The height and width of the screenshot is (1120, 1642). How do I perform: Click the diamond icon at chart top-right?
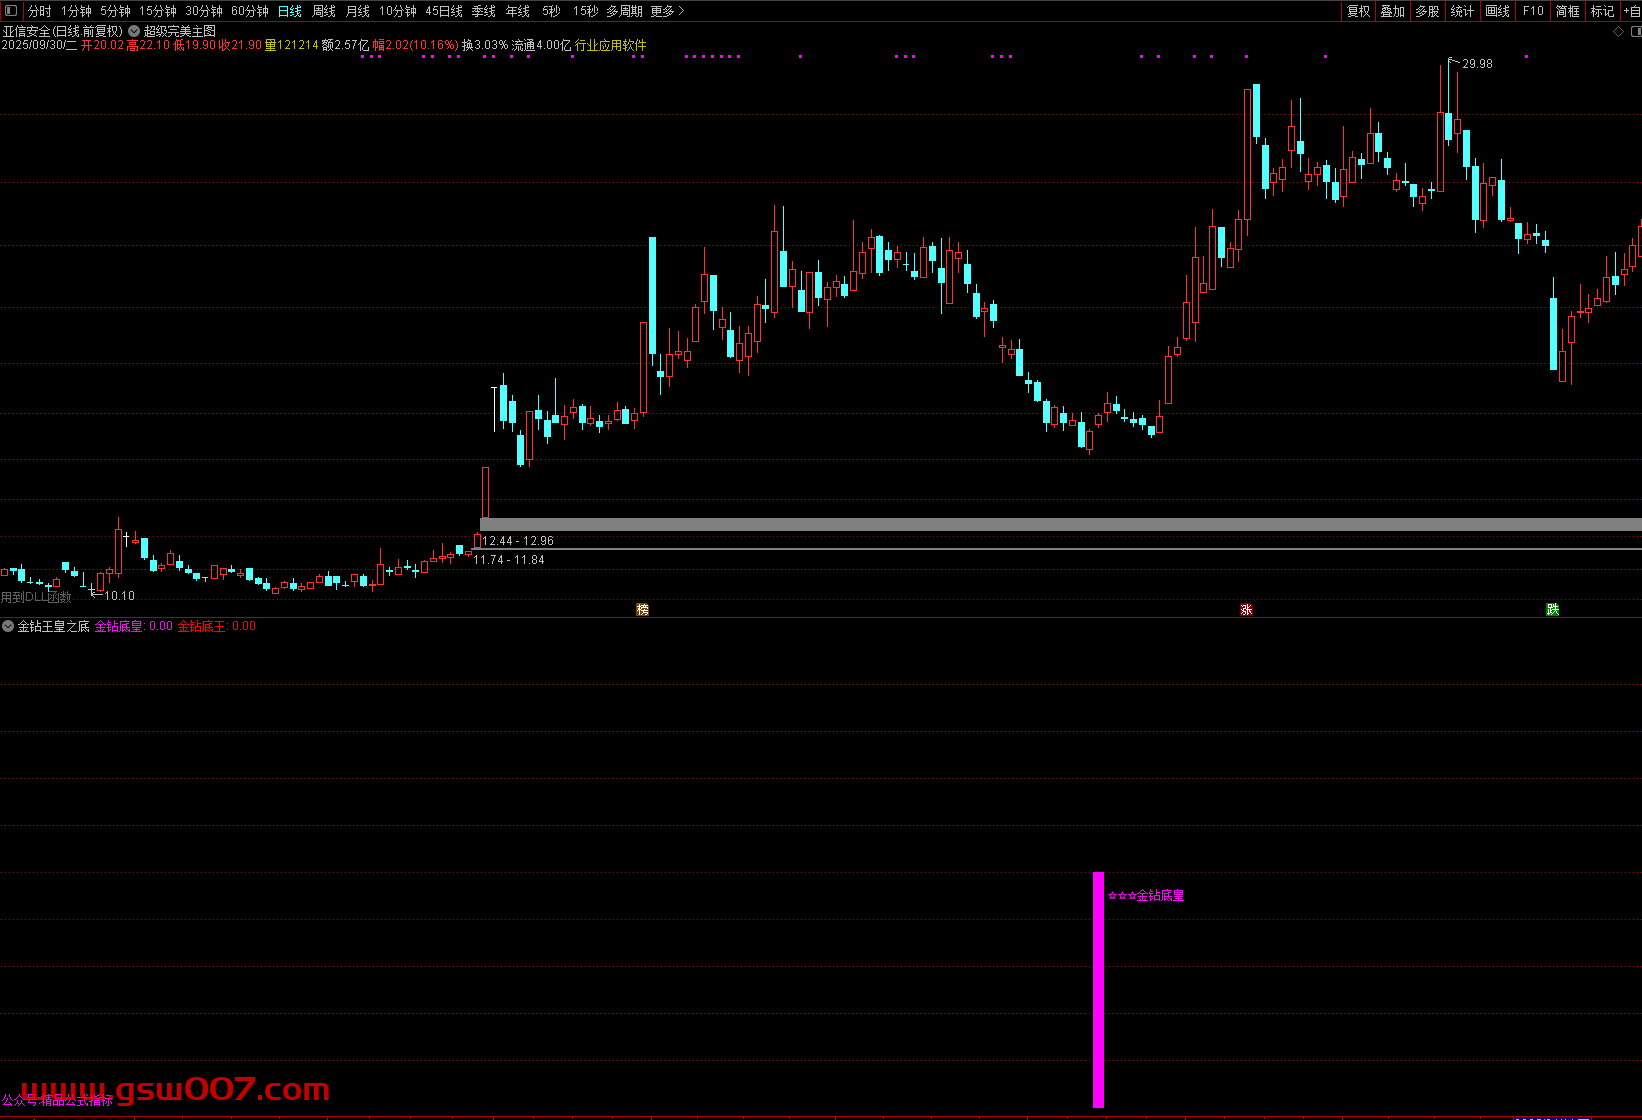click(1618, 32)
